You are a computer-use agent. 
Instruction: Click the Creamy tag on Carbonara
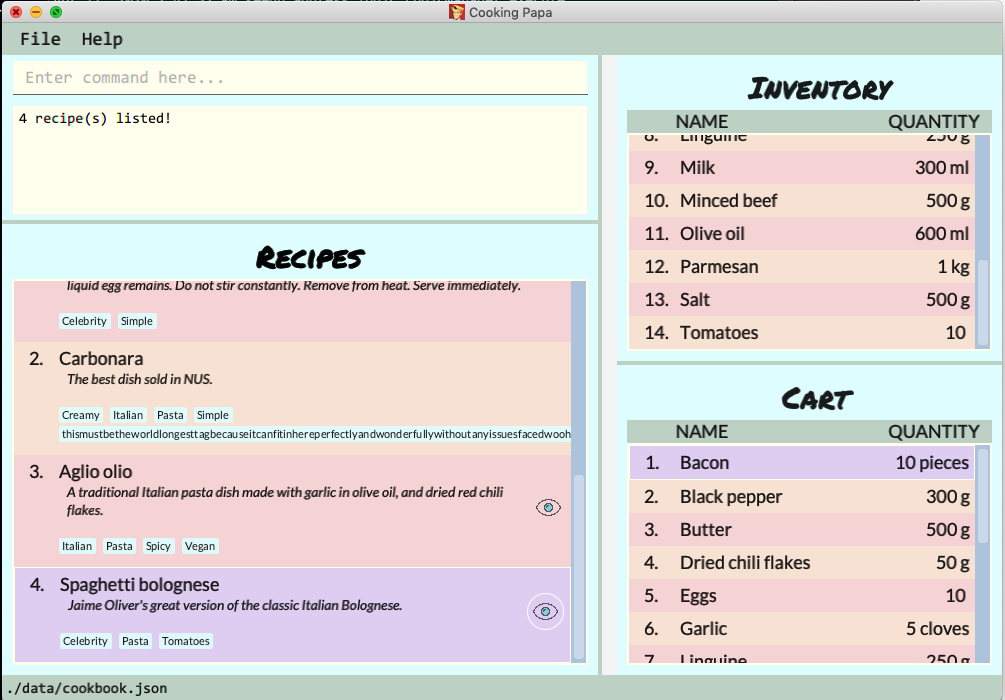pos(81,415)
